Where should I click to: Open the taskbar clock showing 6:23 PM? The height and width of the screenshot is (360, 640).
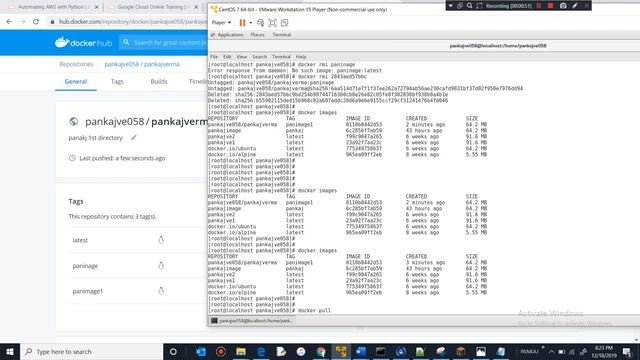click(604, 351)
